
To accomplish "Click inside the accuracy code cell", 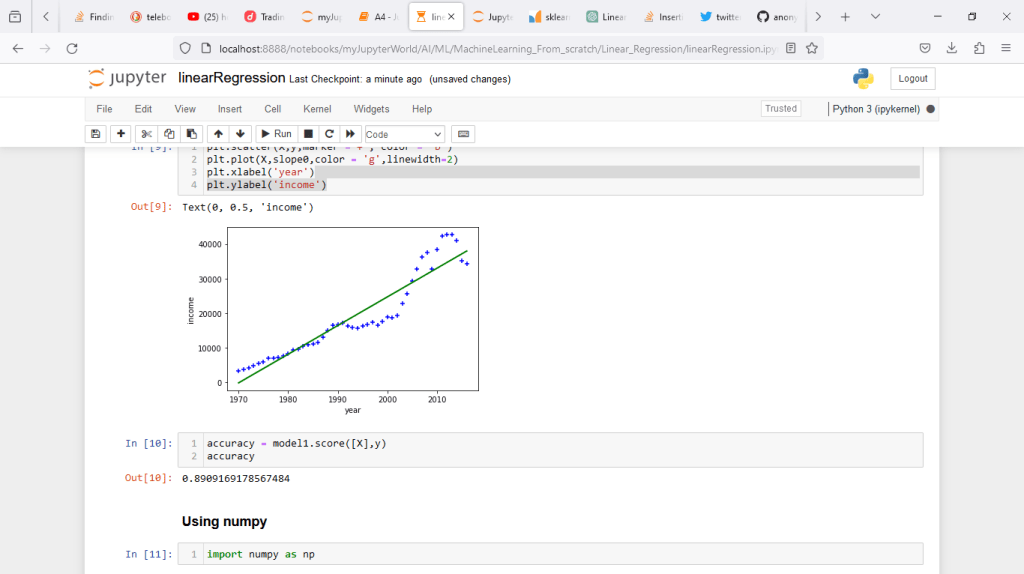I will pyautogui.click(x=560, y=450).
